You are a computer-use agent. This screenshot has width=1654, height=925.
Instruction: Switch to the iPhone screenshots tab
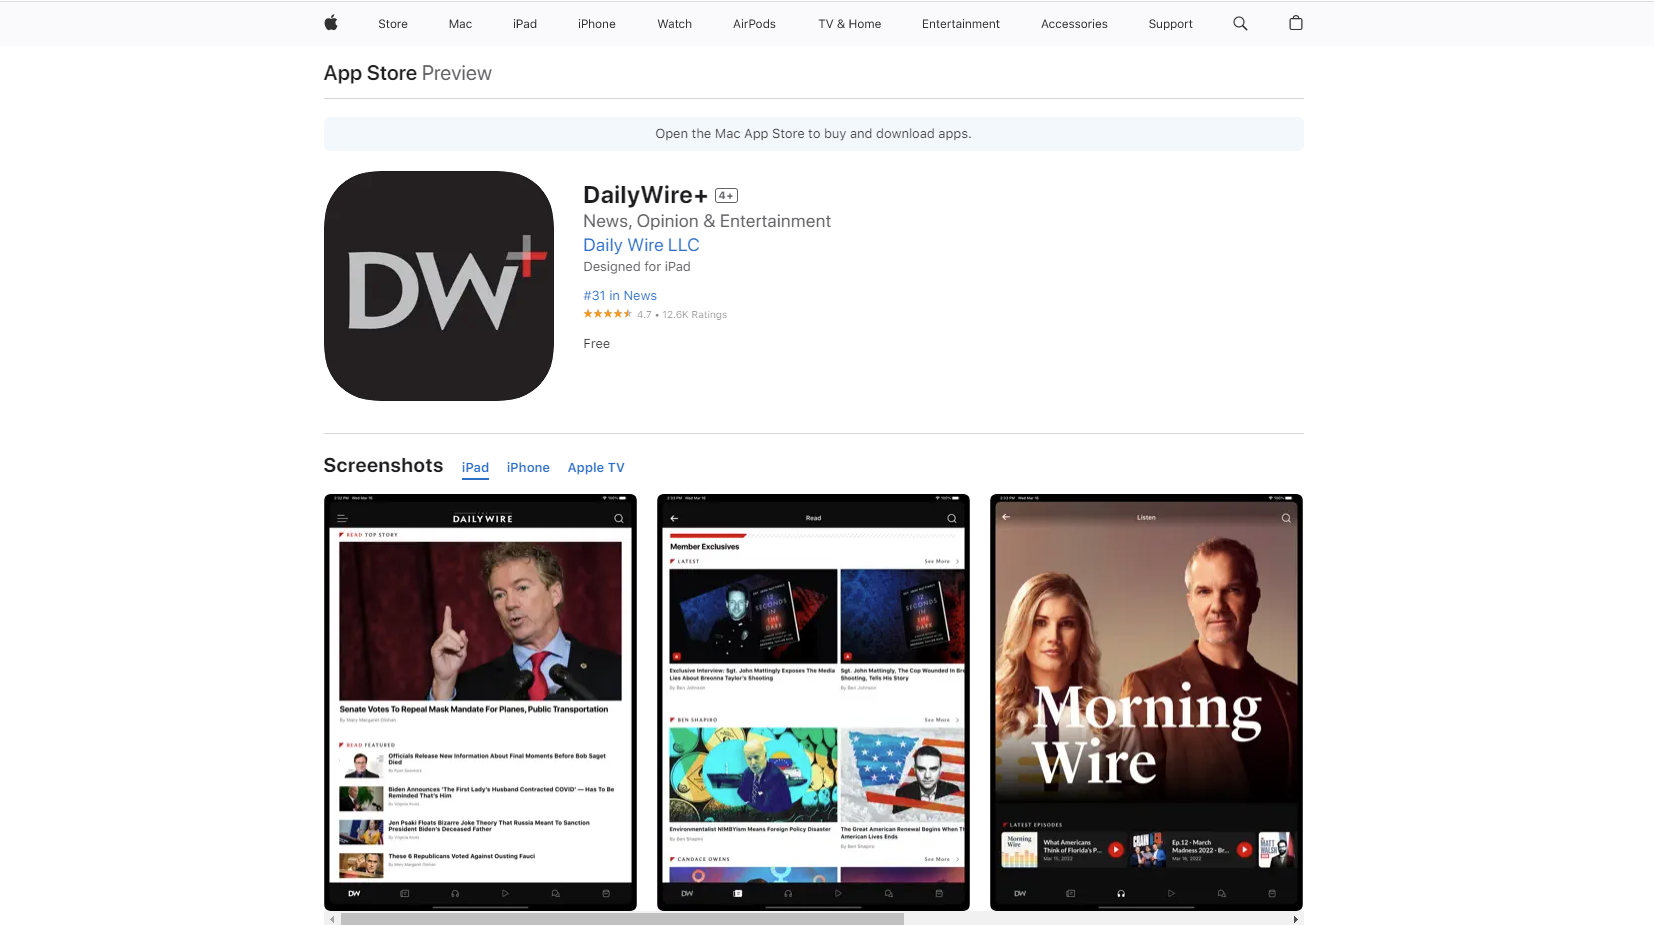pyautogui.click(x=528, y=467)
